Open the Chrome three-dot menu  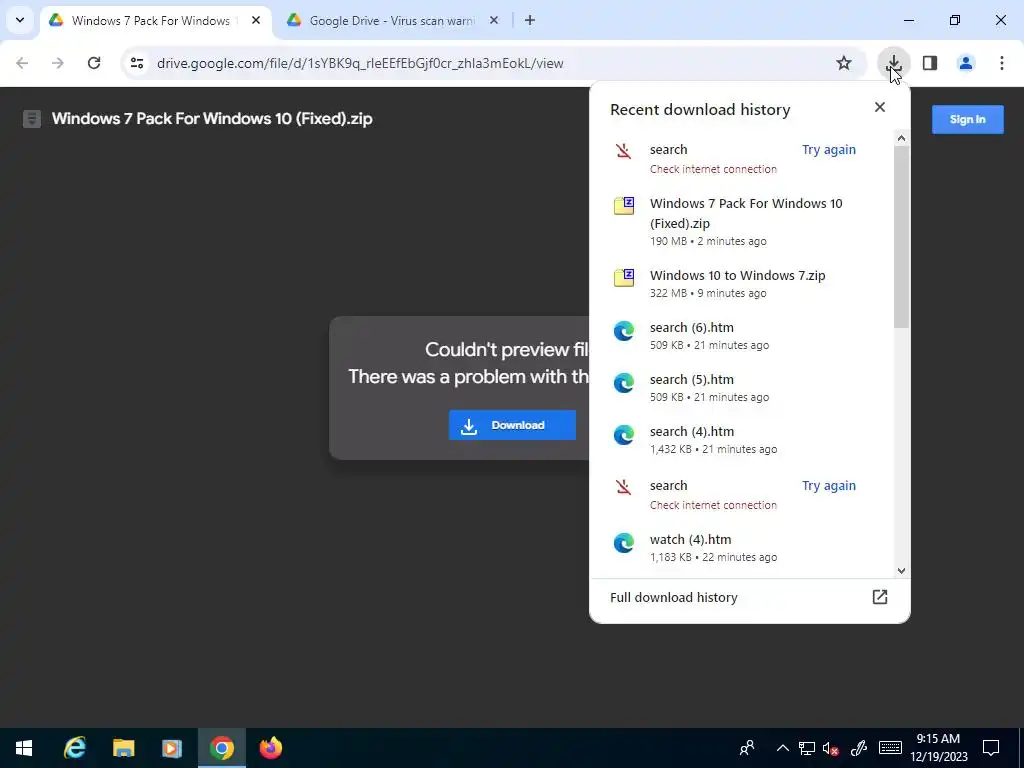[1002, 63]
